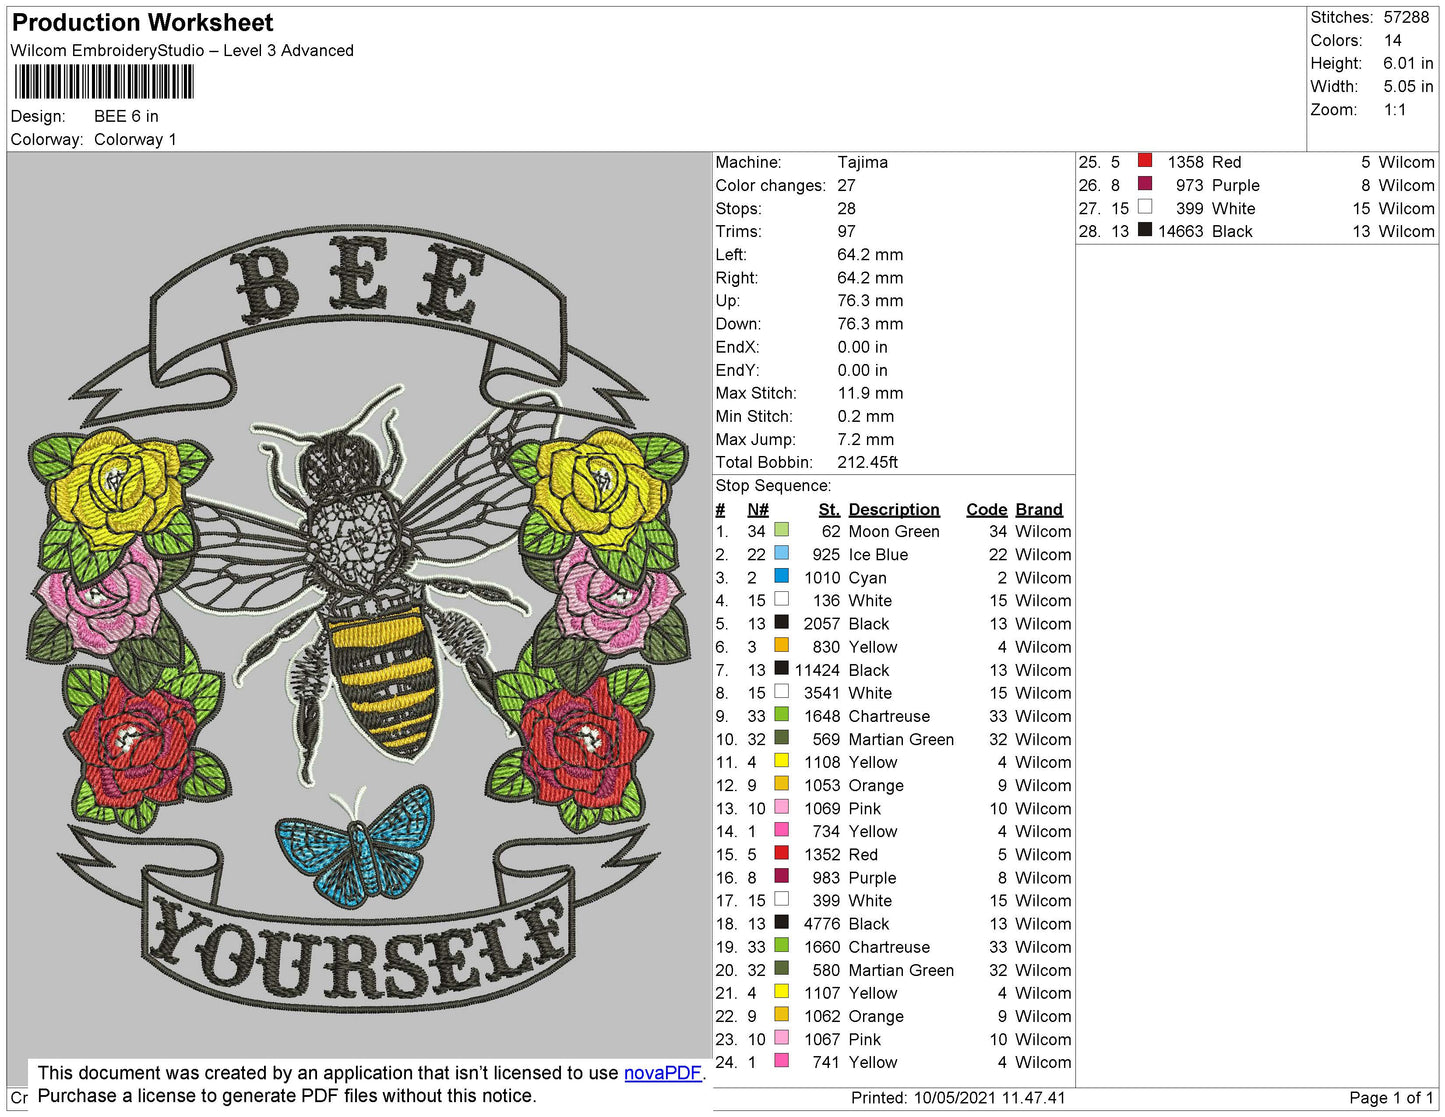This screenshot has width=1445, height=1117.
Task: Click stitch count '1660' in row 19
Action: pos(822,947)
